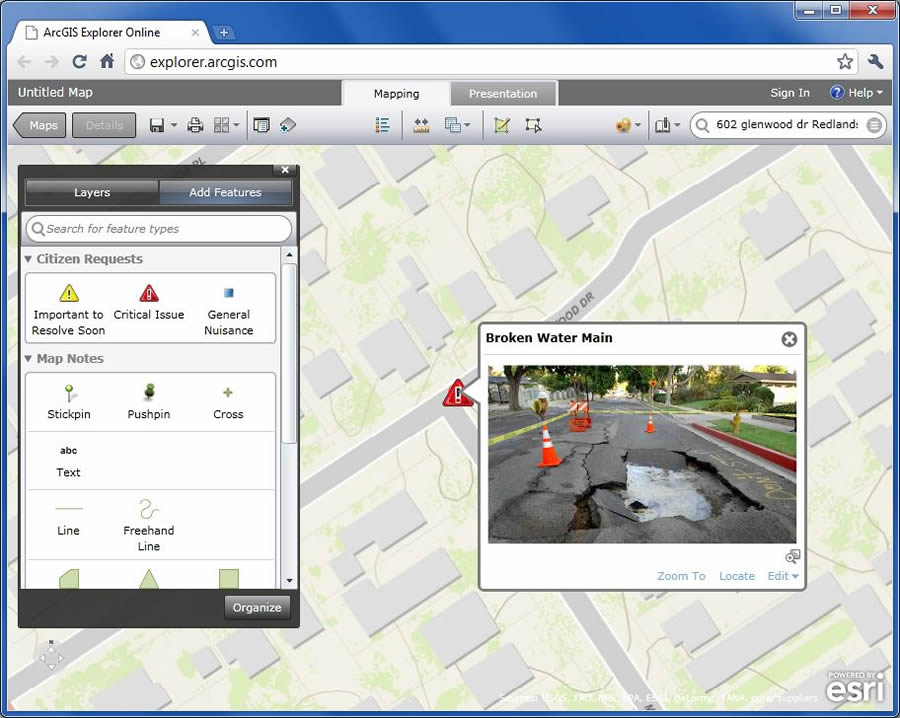The image size is (900, 718).
Task: Click the layer windows toolbar icon
Action: tap(452, 125)
